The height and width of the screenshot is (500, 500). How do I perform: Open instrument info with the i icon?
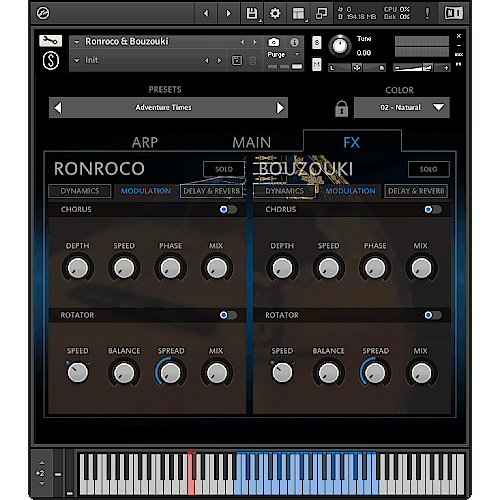[294, 42]
